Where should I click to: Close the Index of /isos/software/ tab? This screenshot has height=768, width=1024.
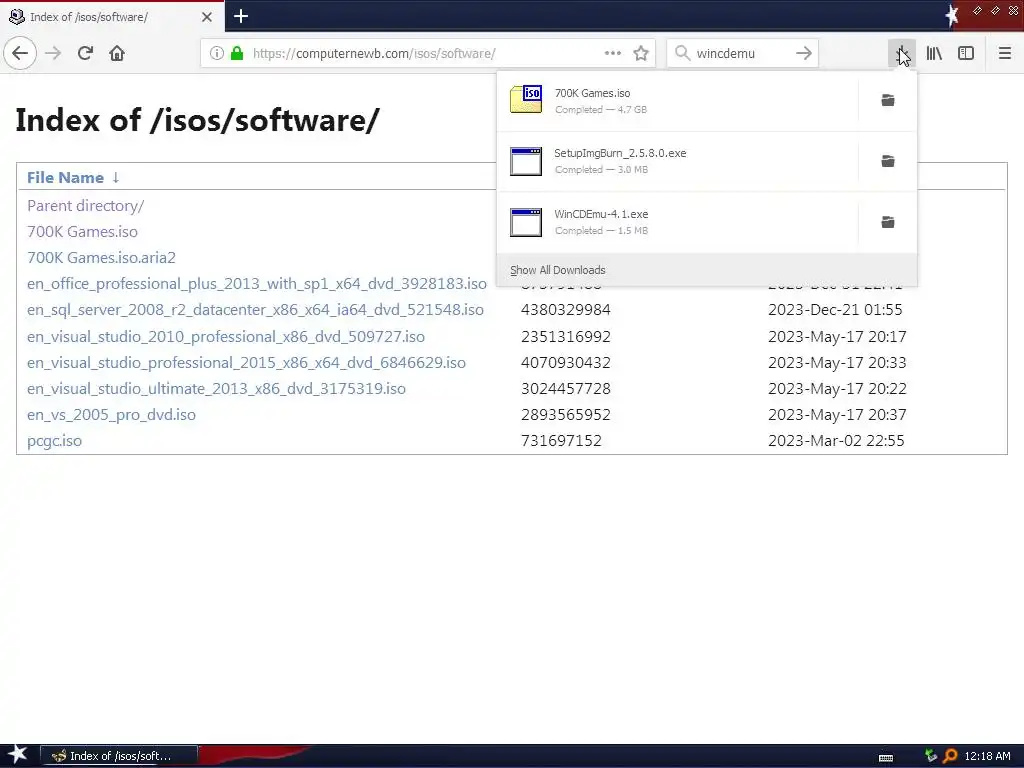pyautogui.click(x=207, y=17)
